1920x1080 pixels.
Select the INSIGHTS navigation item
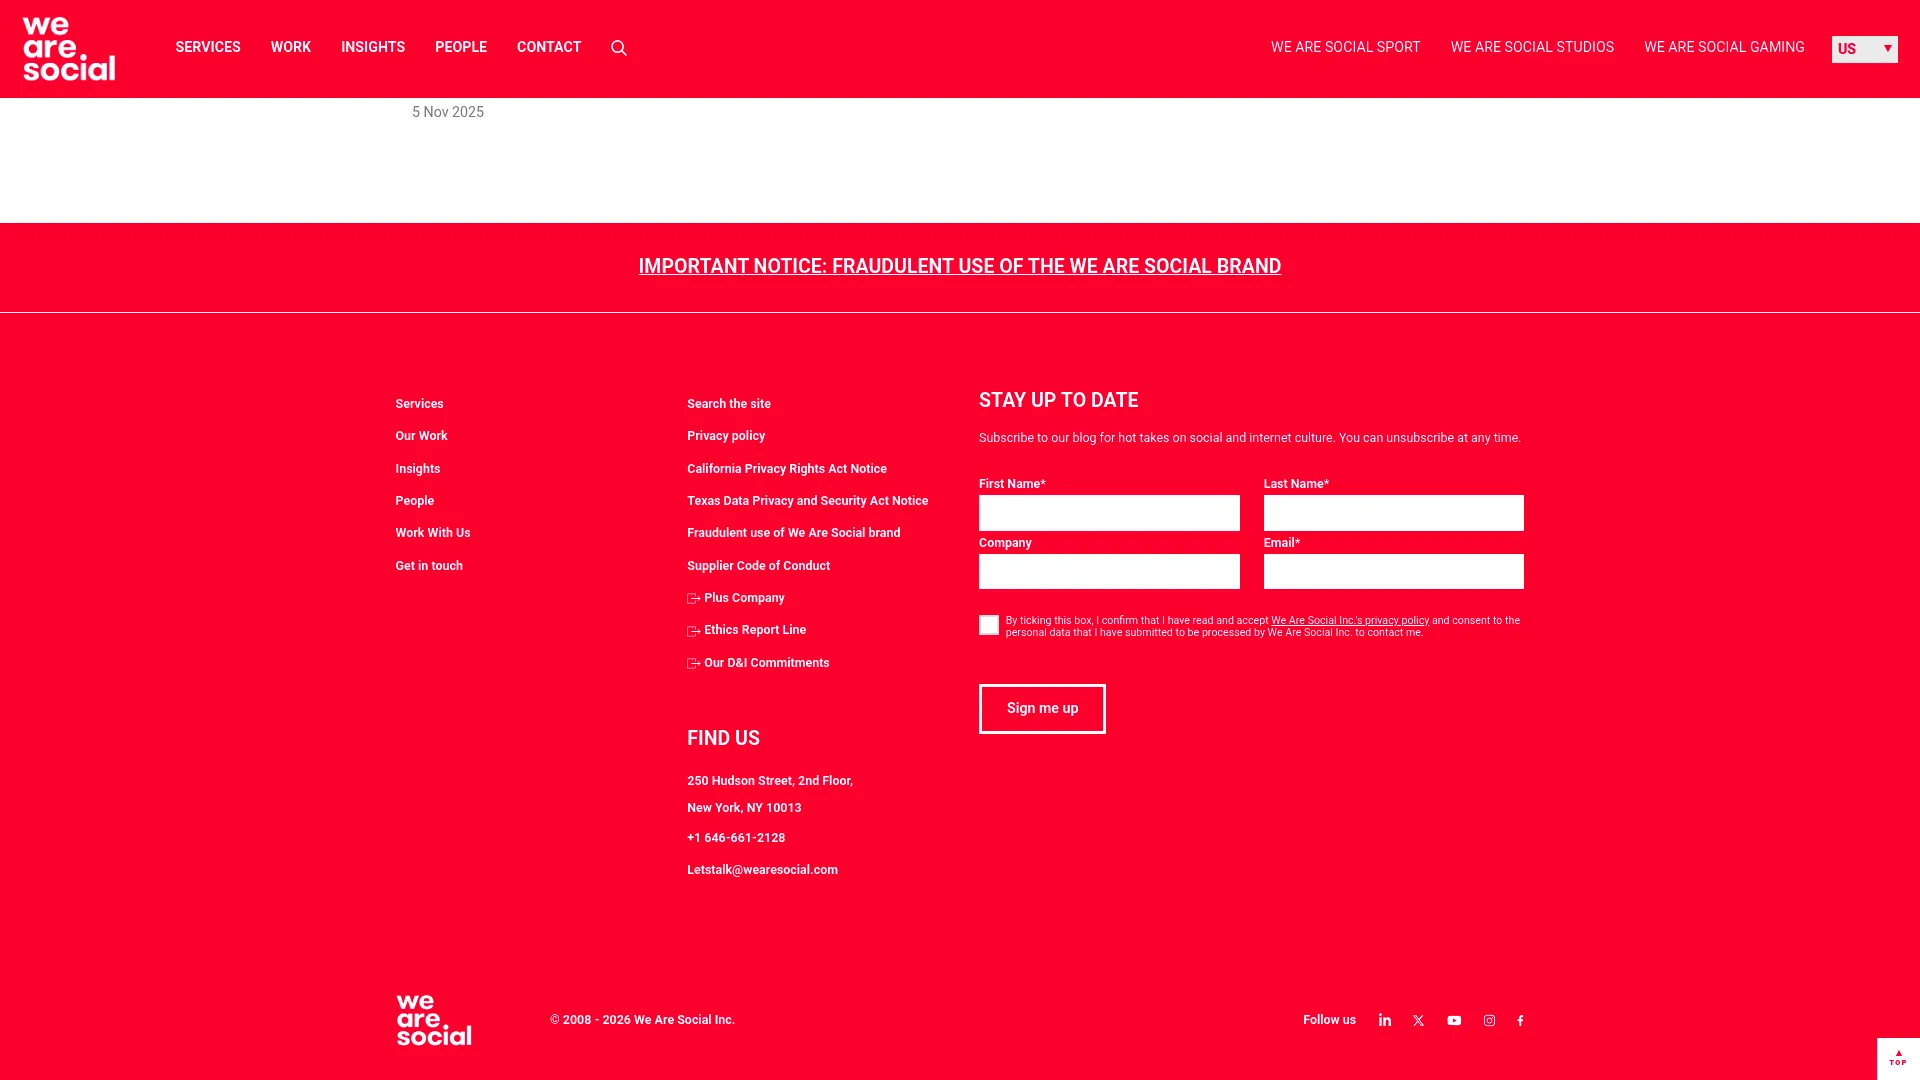click(x=372, y=47)
